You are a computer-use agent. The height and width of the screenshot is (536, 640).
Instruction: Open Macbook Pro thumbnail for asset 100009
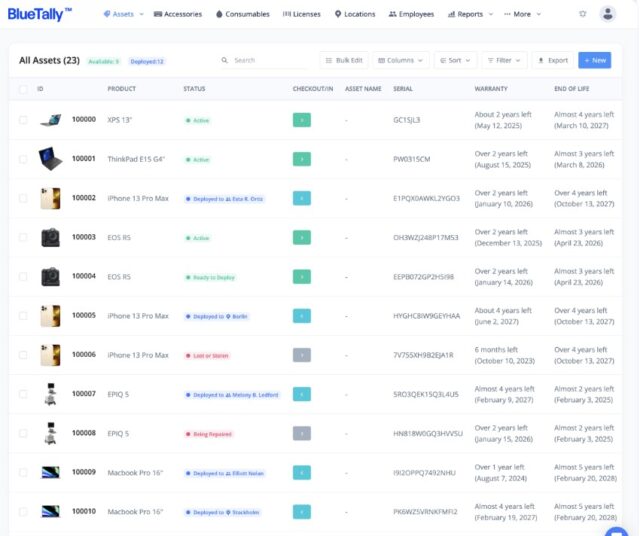(x=51, y=473)
